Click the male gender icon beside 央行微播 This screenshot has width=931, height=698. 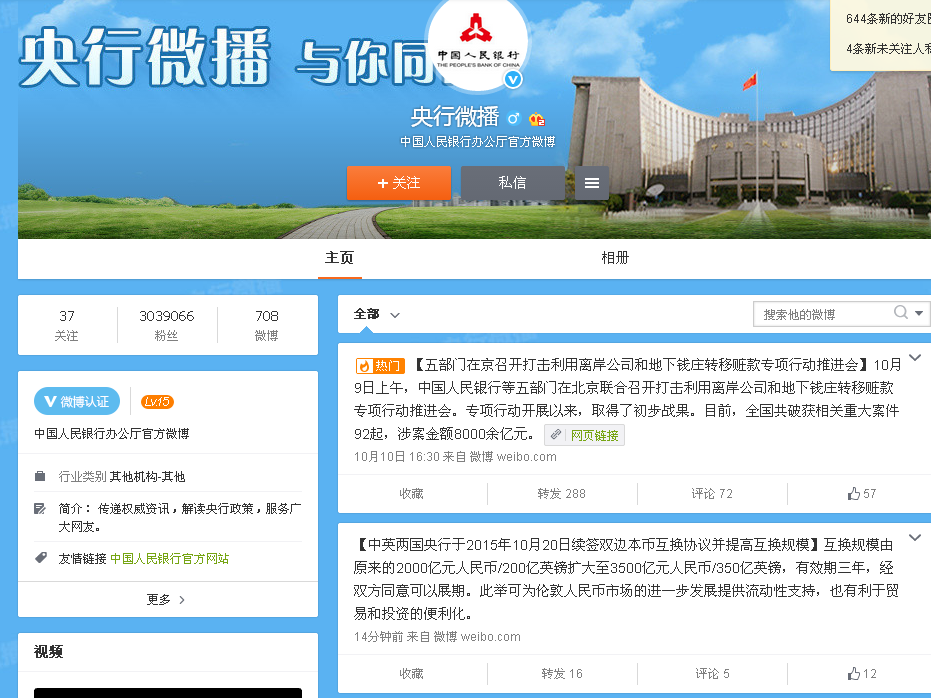coord(514,118)
